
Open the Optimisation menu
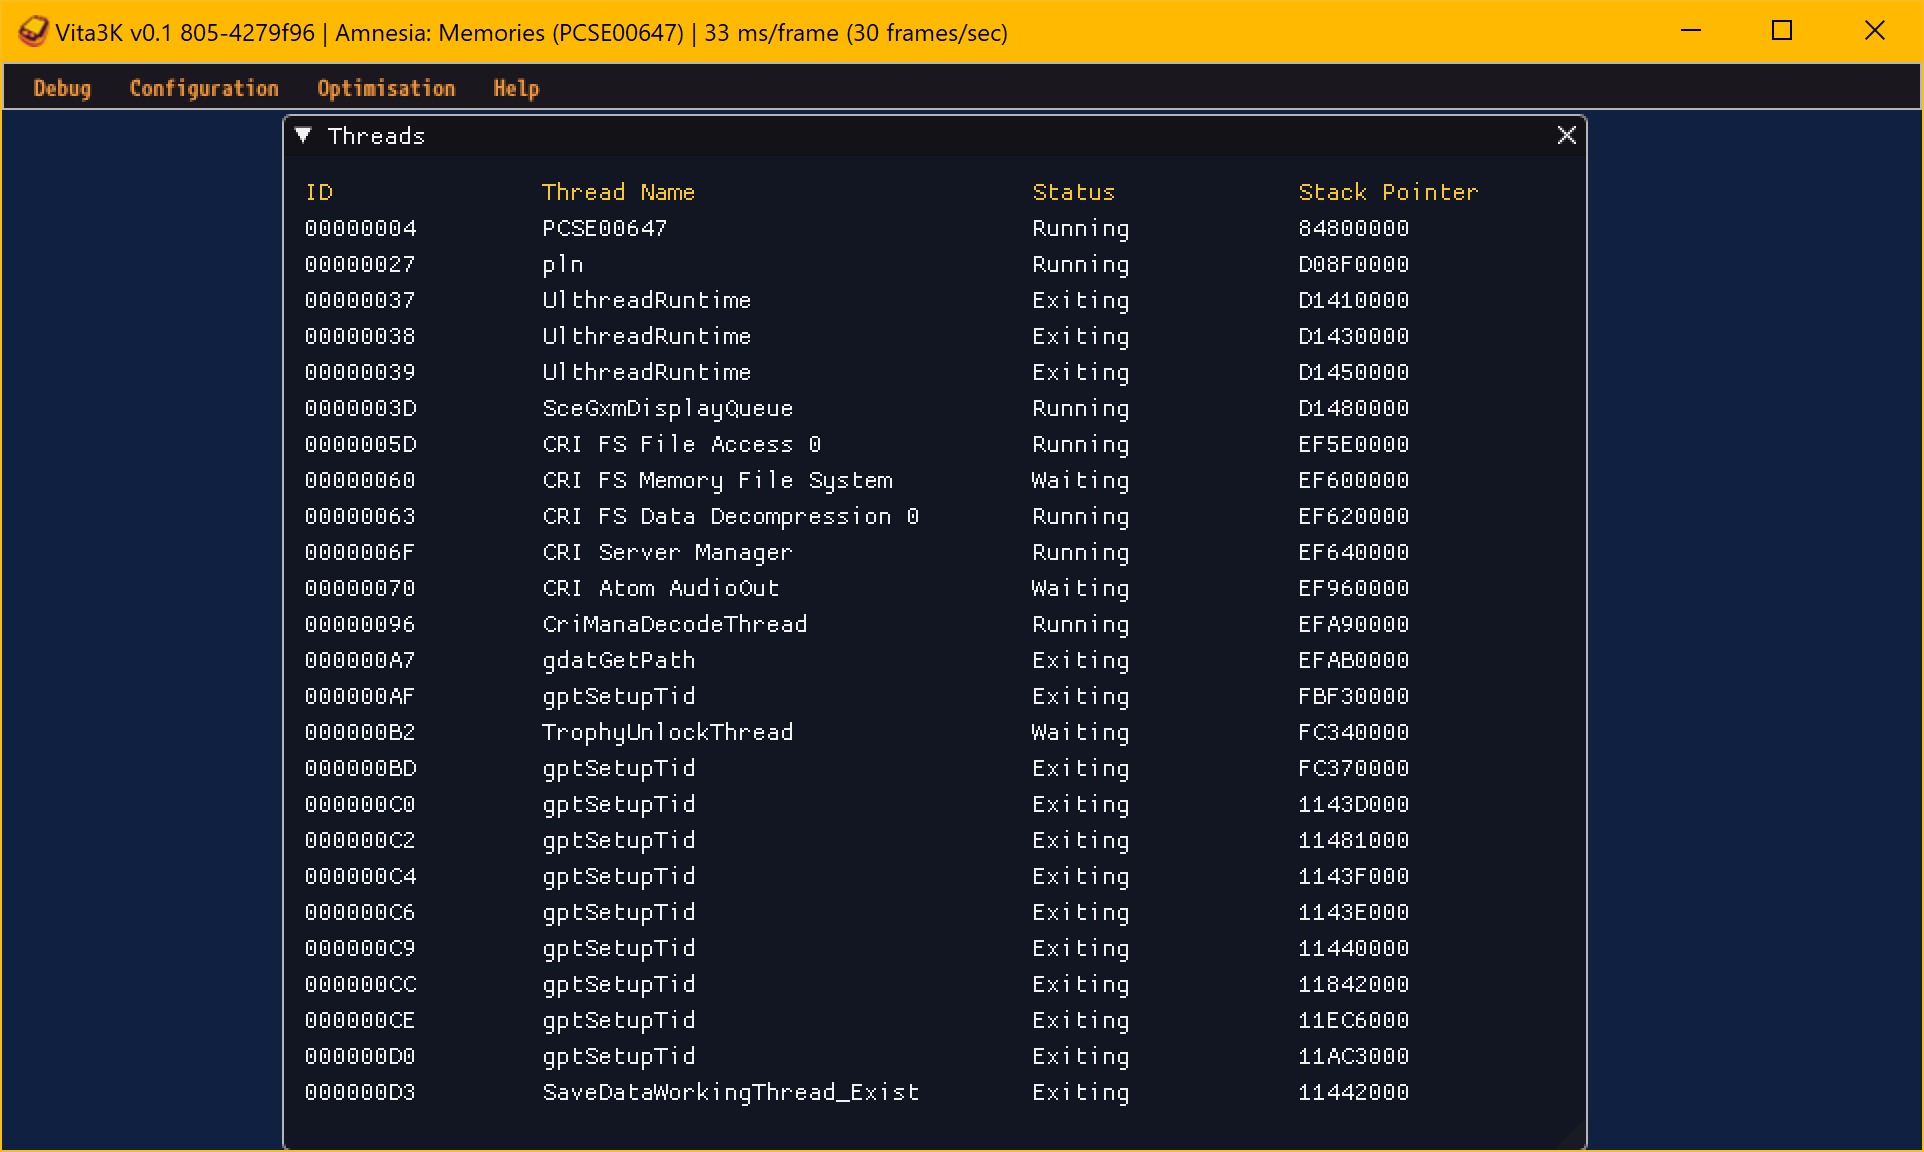(x=386, y=88)
